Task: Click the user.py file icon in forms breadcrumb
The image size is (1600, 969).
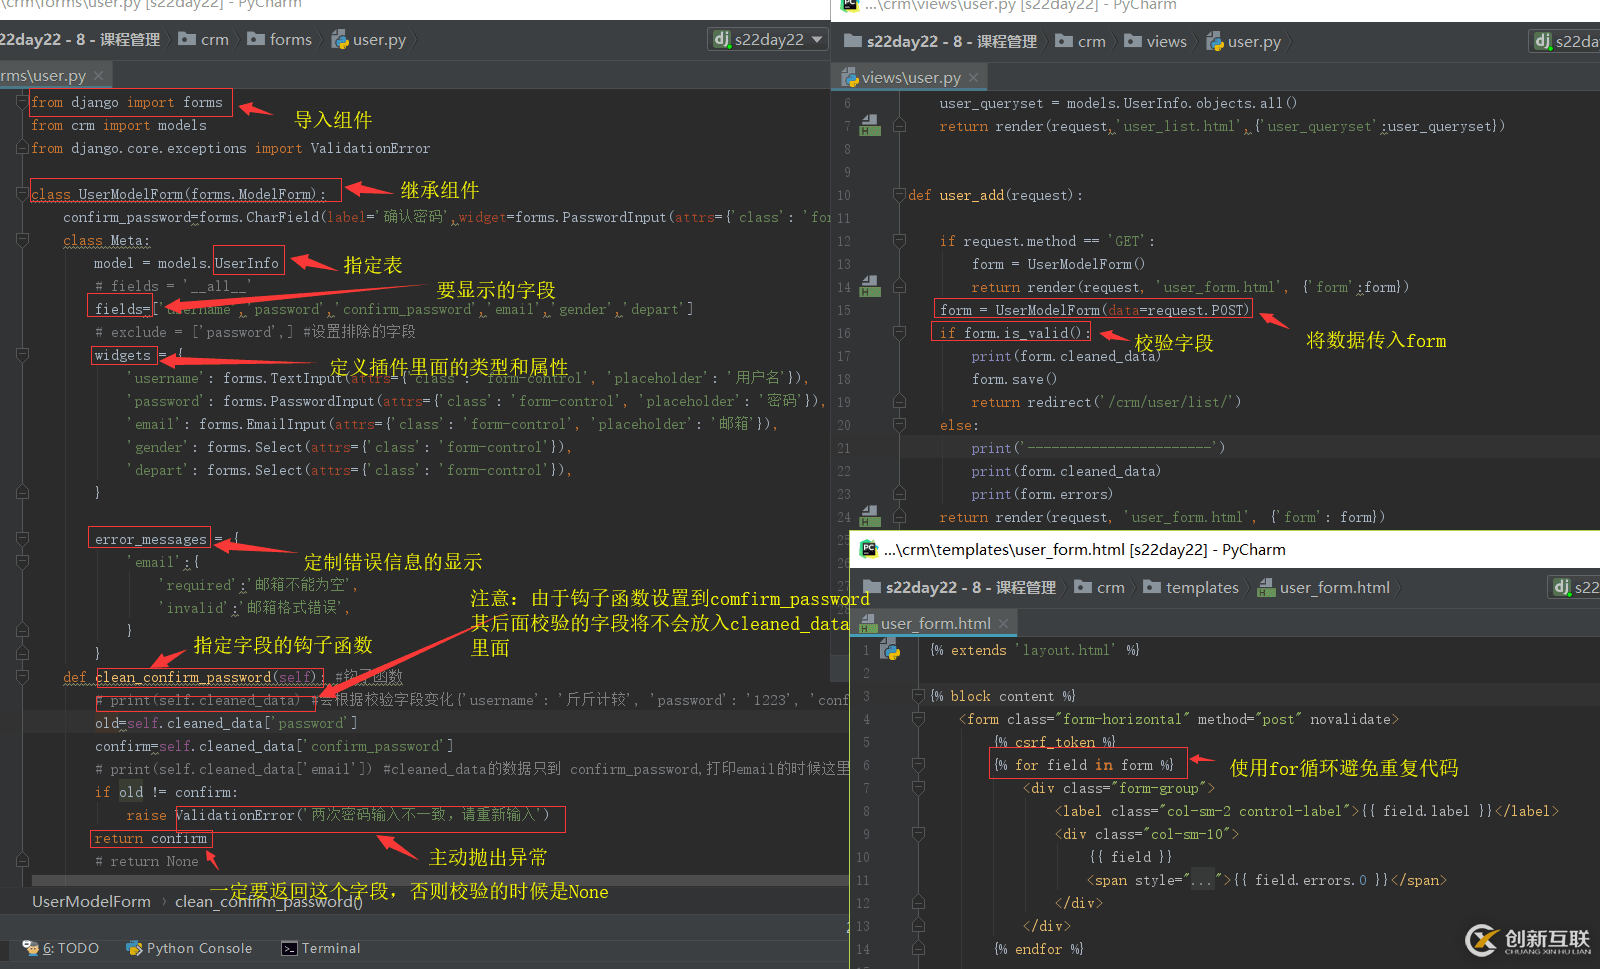Action: pos(340,40)
